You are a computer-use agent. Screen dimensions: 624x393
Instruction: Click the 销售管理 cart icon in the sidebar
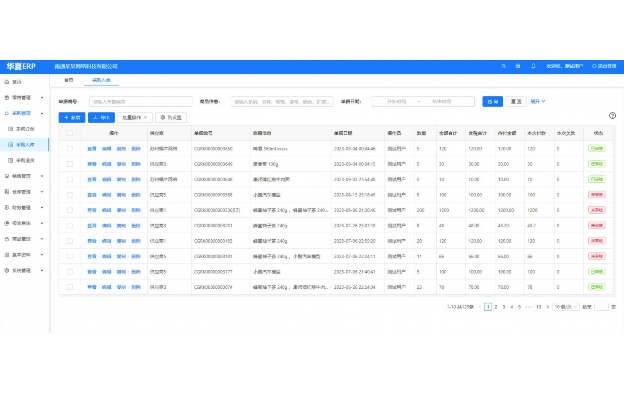click(7, 176)
